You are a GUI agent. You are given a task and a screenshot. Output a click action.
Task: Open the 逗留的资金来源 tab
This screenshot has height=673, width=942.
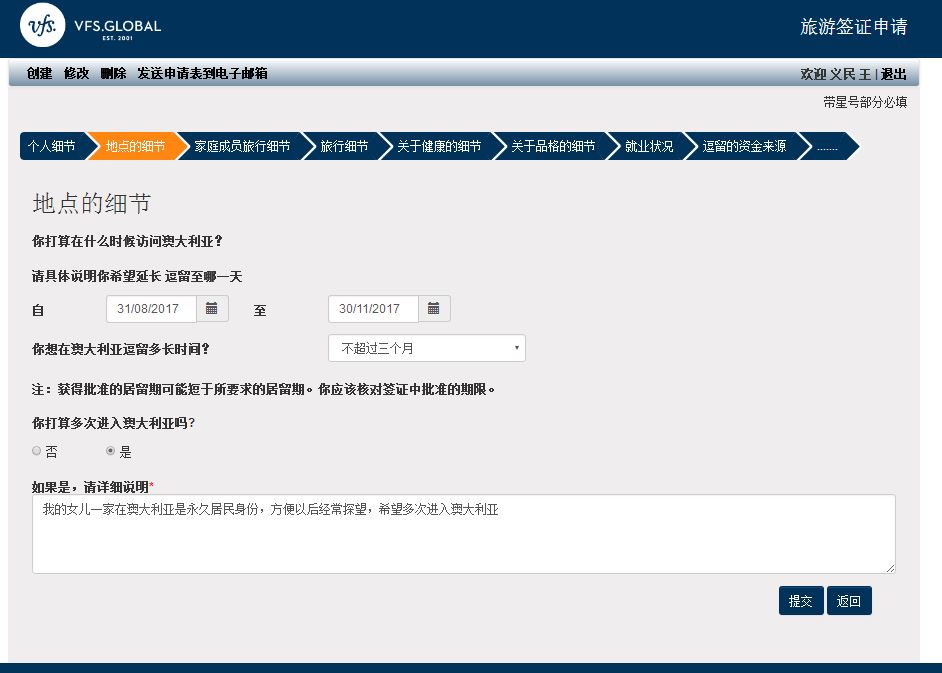(x=743, y=146)
